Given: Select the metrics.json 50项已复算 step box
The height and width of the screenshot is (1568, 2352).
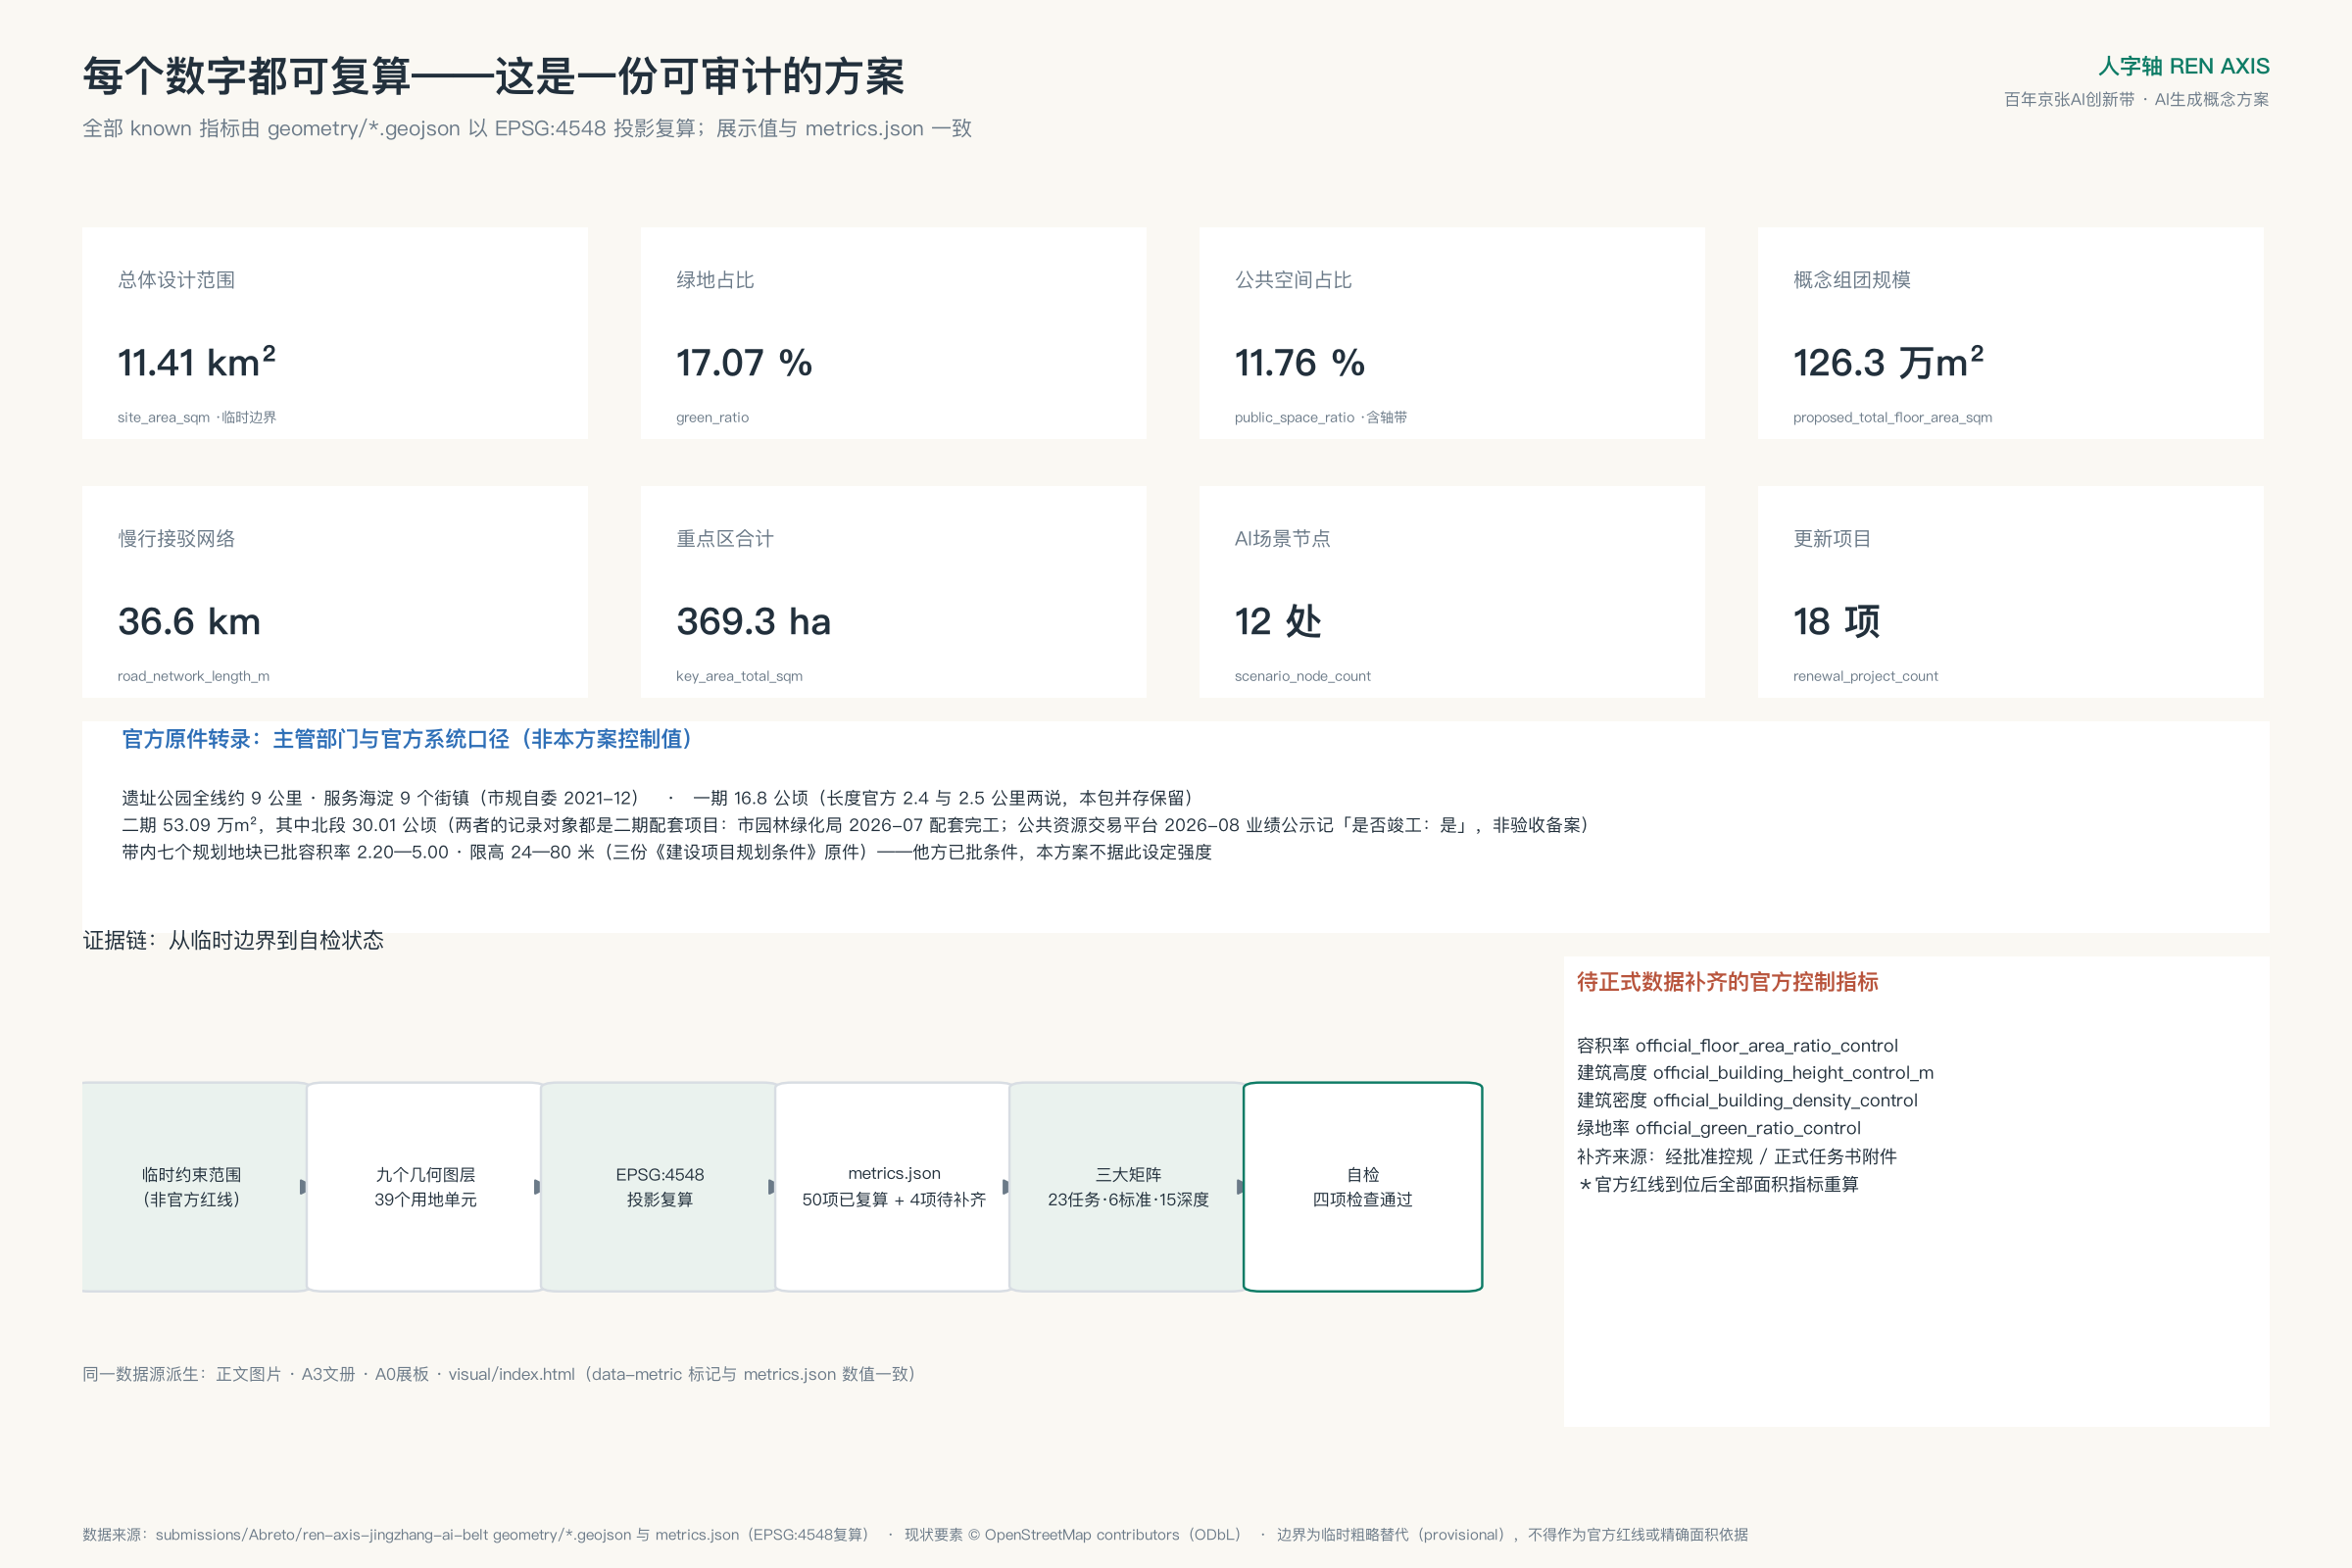Looking at the screenshot, I should click(x=893, y=1187).
